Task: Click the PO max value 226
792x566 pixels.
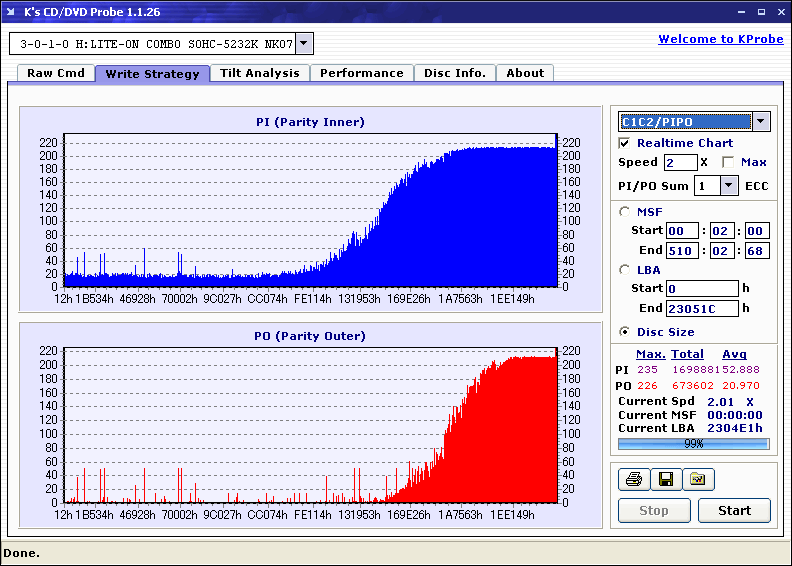Action: tap(647, 386)
